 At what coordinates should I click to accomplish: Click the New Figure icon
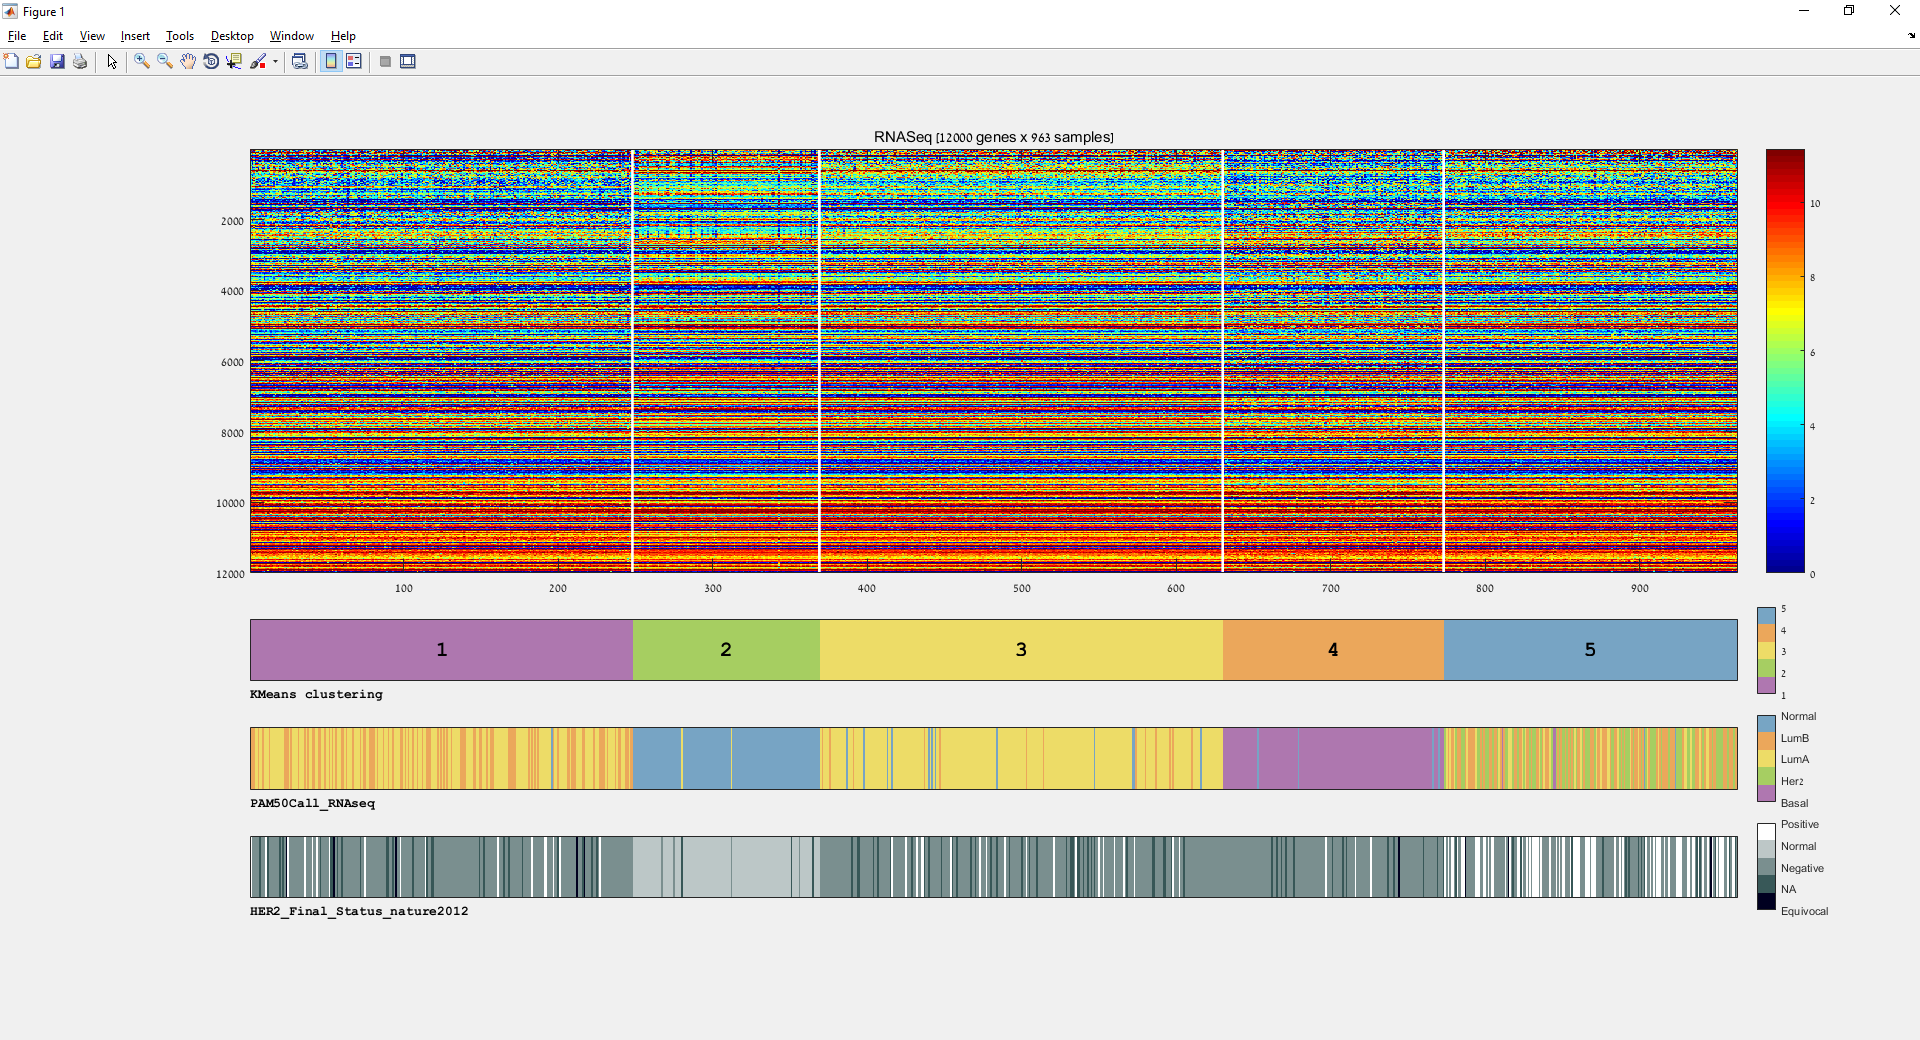[x=11, y=62]
